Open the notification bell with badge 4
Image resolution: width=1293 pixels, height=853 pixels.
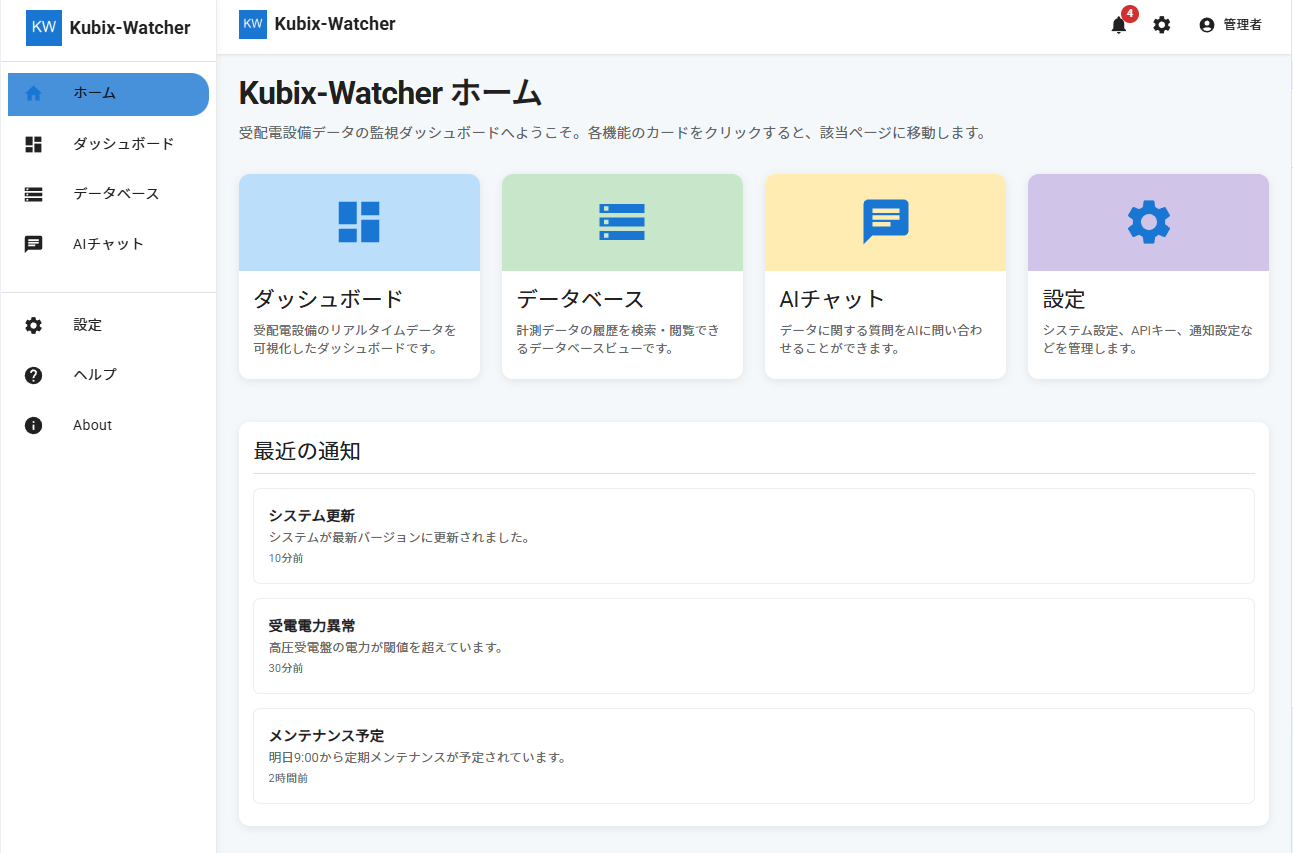(1118, 24)
